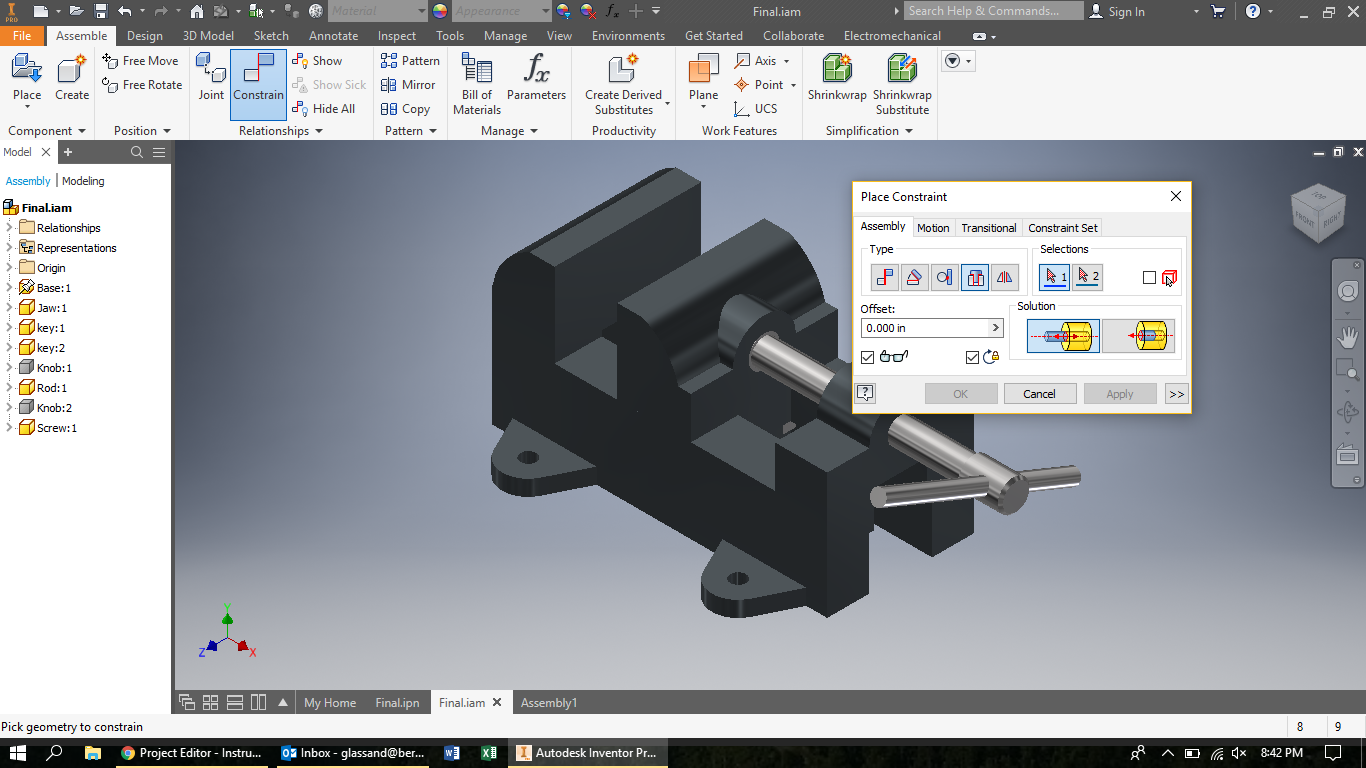Launch the Shrinkwrap tool
This screenshot has height=768, width=1366.
click(837, 79)
